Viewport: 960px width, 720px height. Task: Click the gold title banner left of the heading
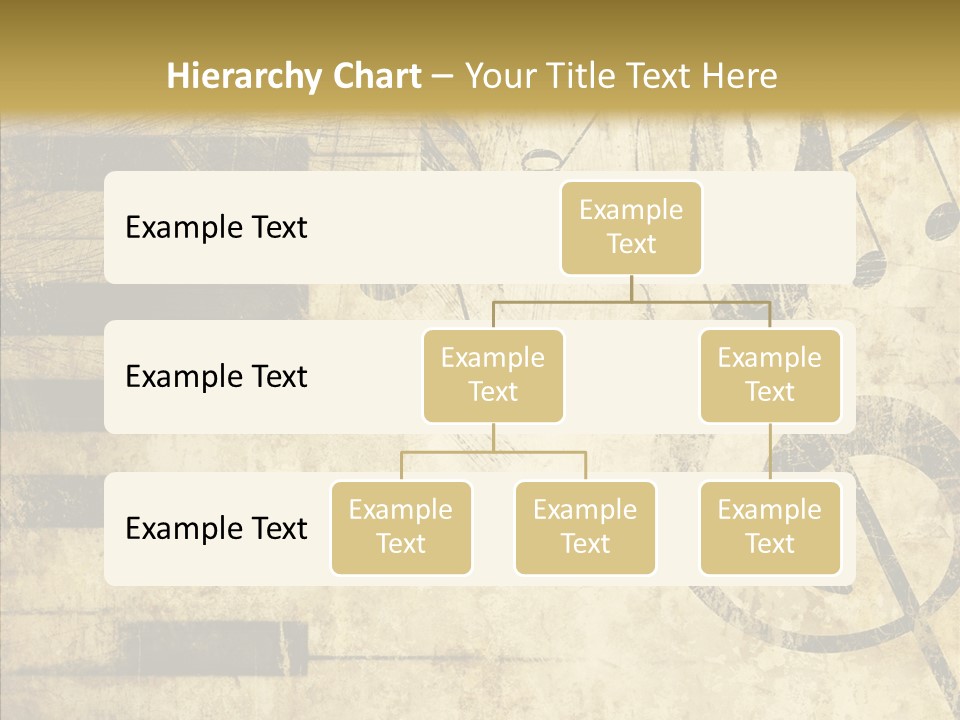[80, 76]
